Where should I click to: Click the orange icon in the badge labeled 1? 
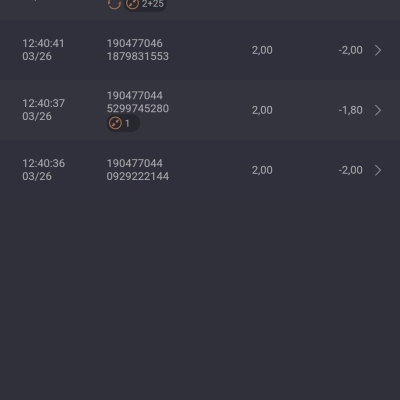tap(115, 123)
